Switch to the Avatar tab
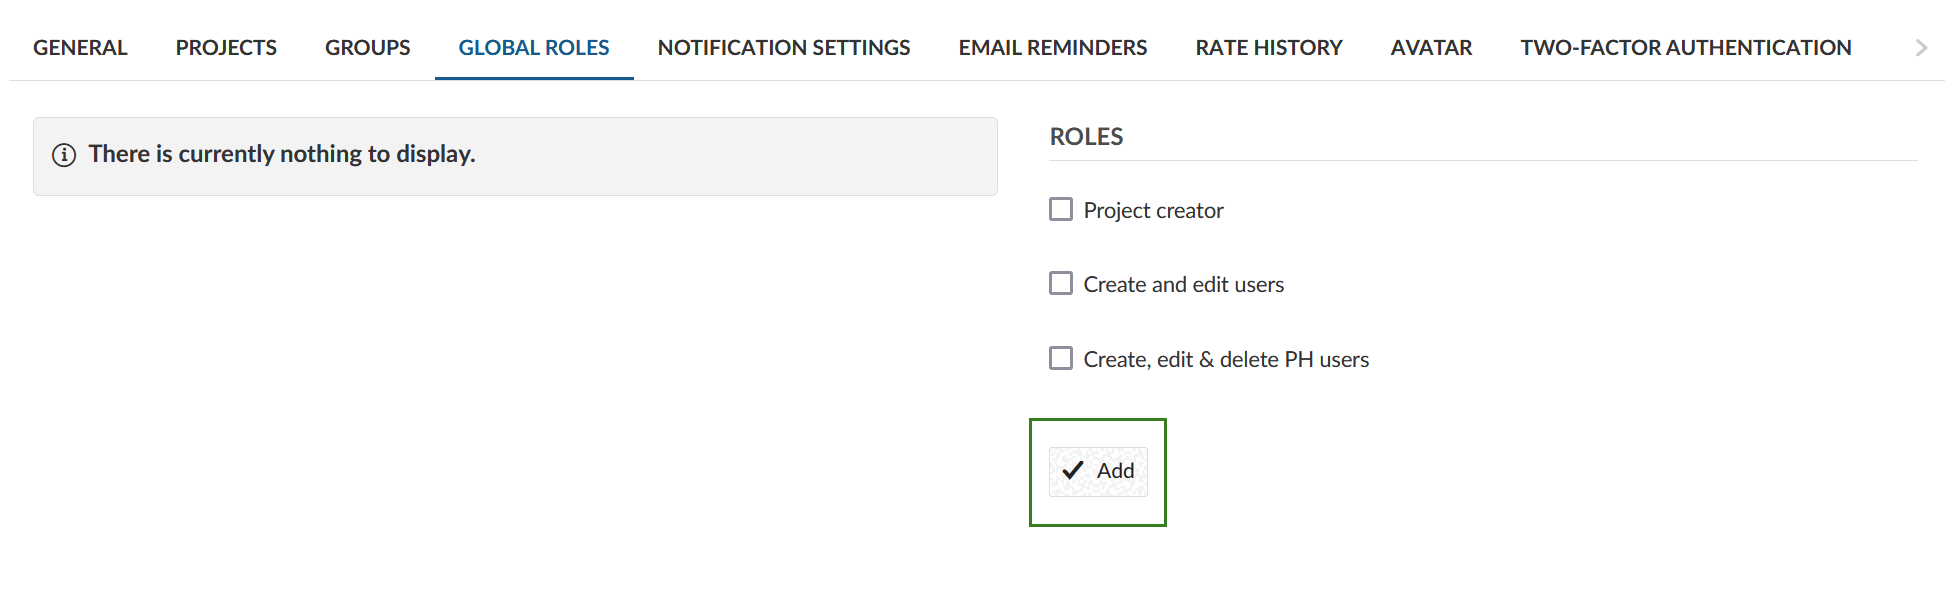Screen dimensions: 1951x595 1430,46
